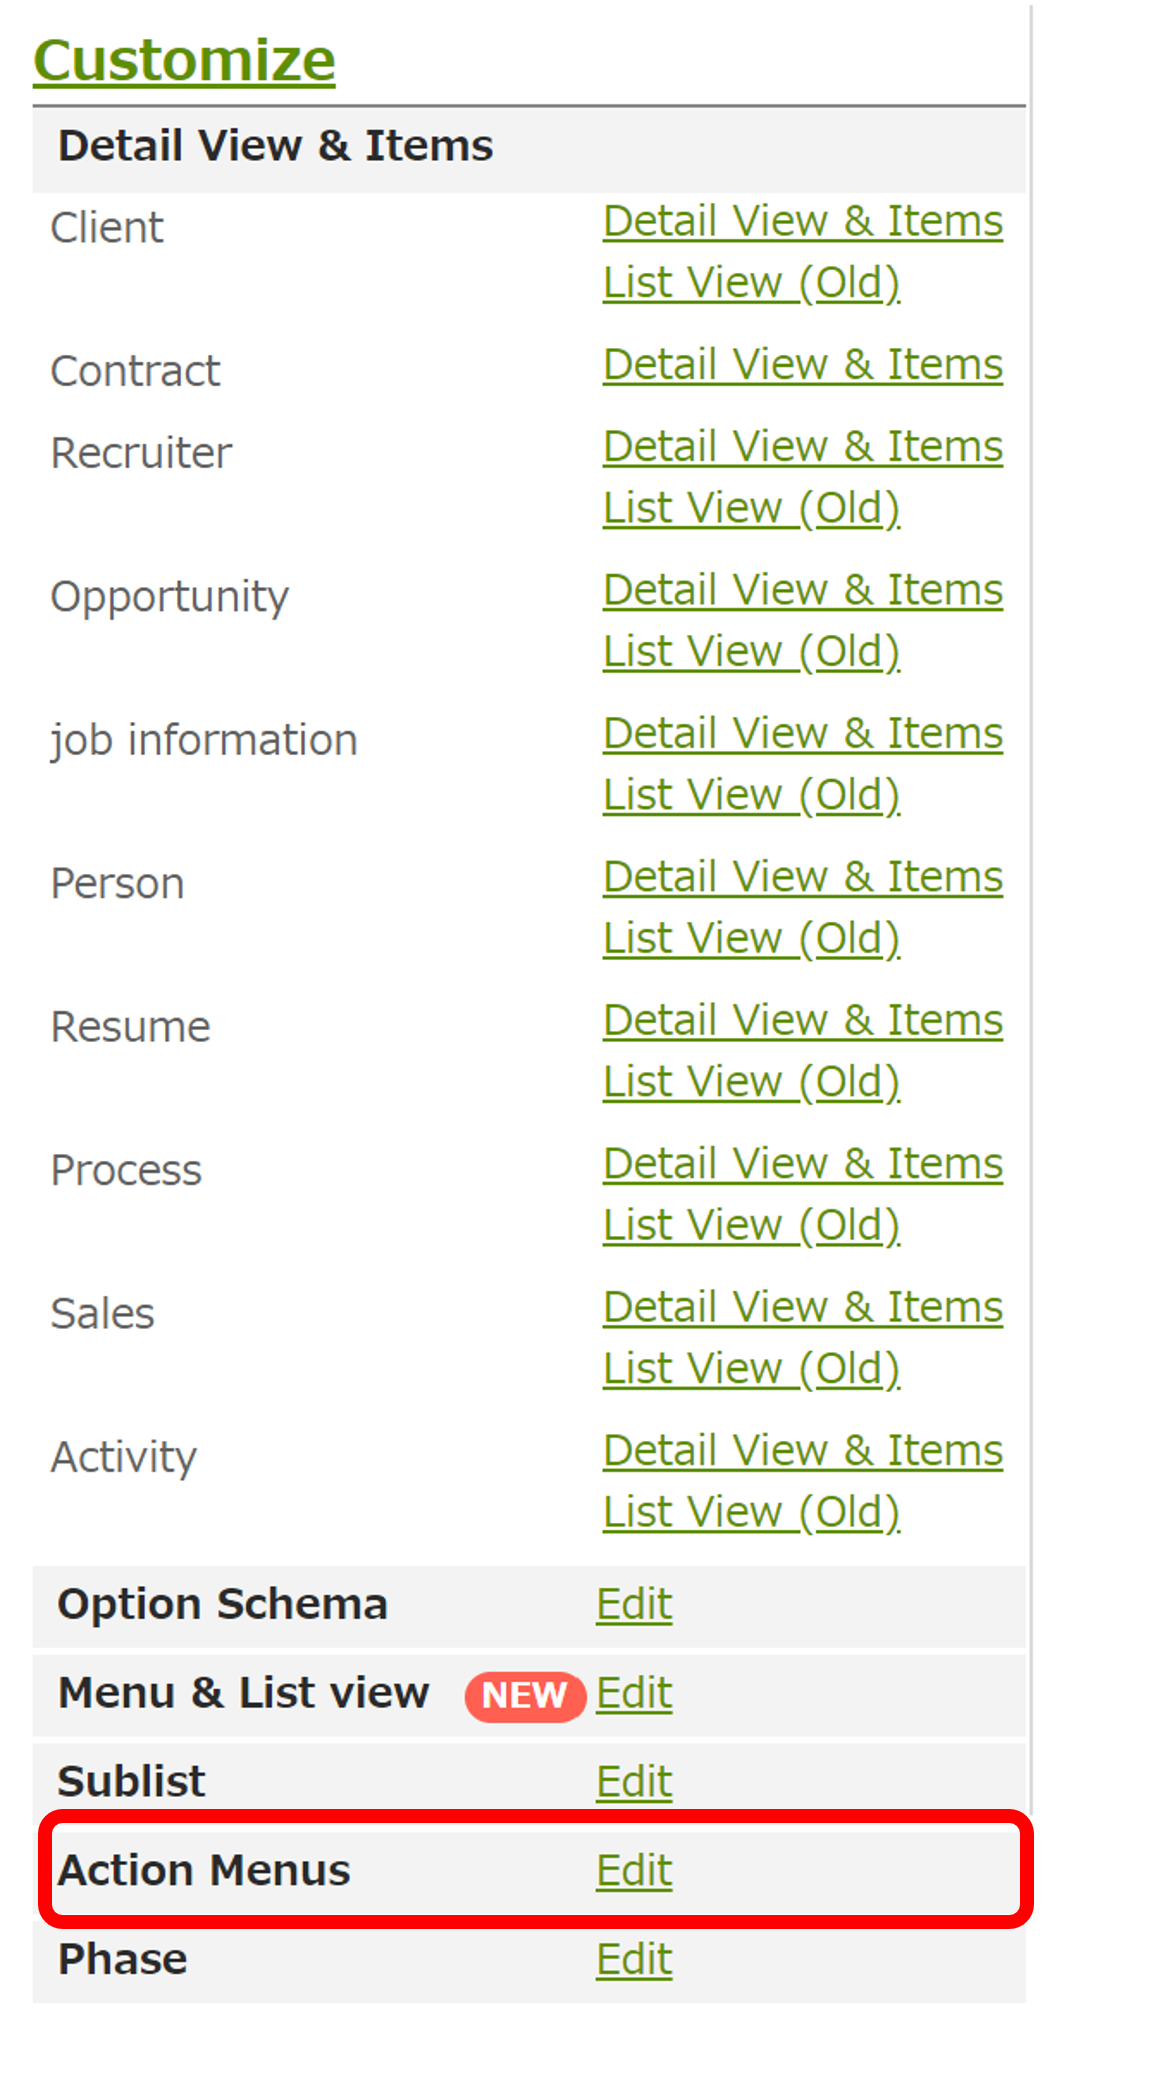Image resolution: width=1150 pixels, height=2097 pixels.
Task: Edit the Option Schema
Action: 634,1605
